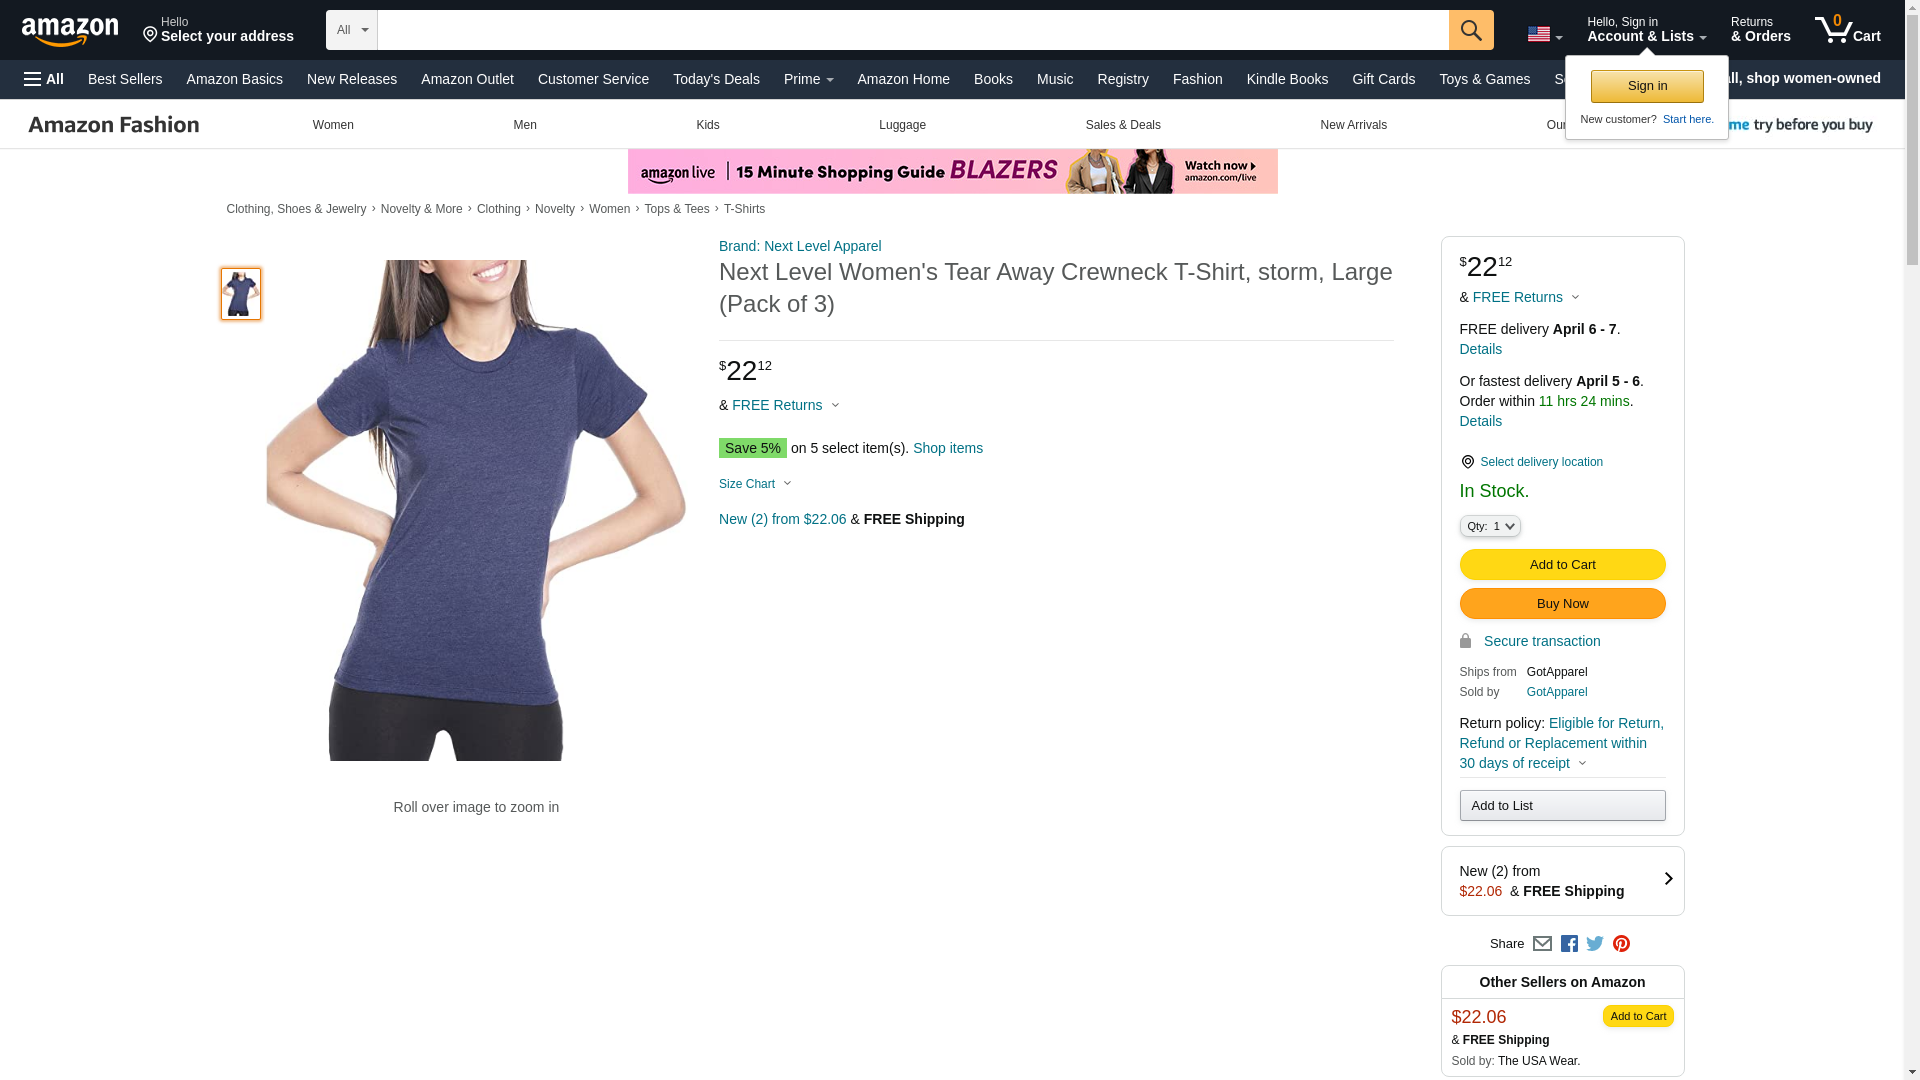Click the Brand: Next Level Apparel link
The image size is (1920, 1080).
click(x=799, y=246)
